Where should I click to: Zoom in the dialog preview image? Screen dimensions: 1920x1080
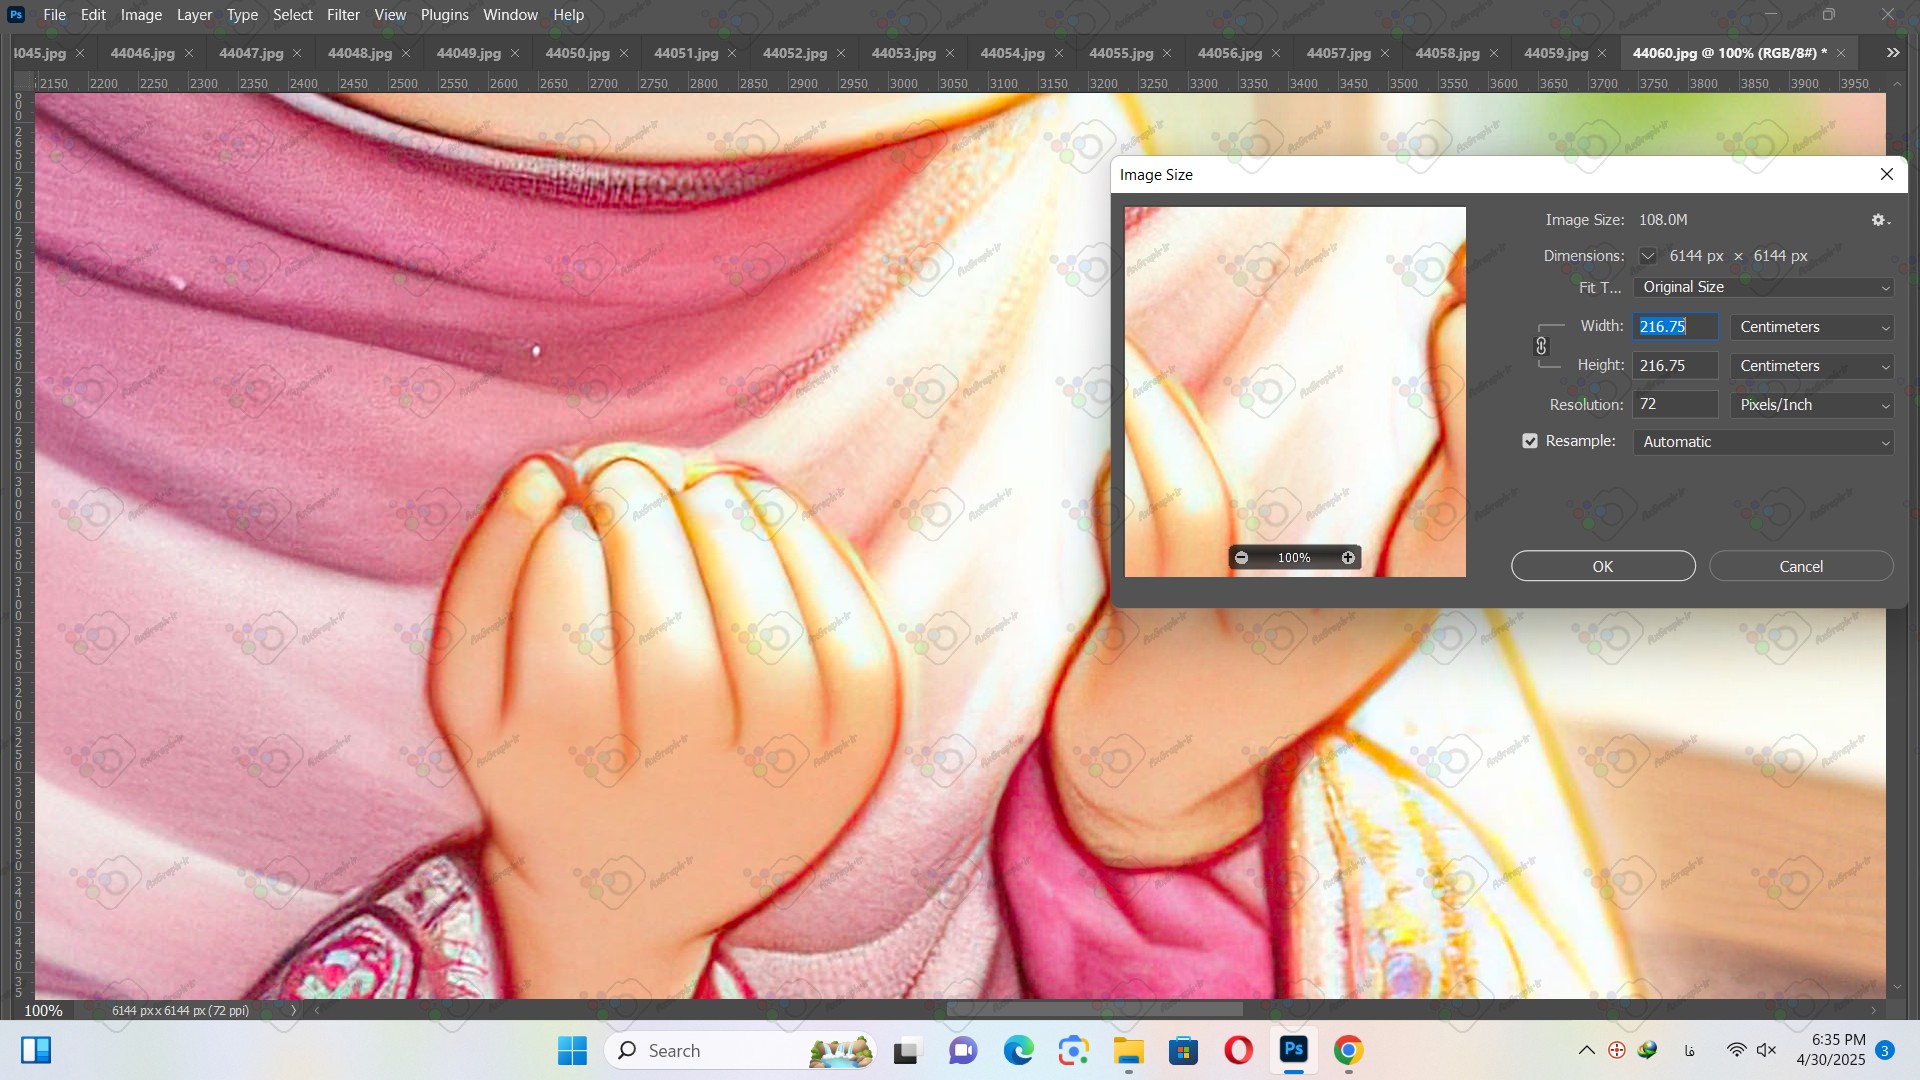click(x=1348, y=558)
